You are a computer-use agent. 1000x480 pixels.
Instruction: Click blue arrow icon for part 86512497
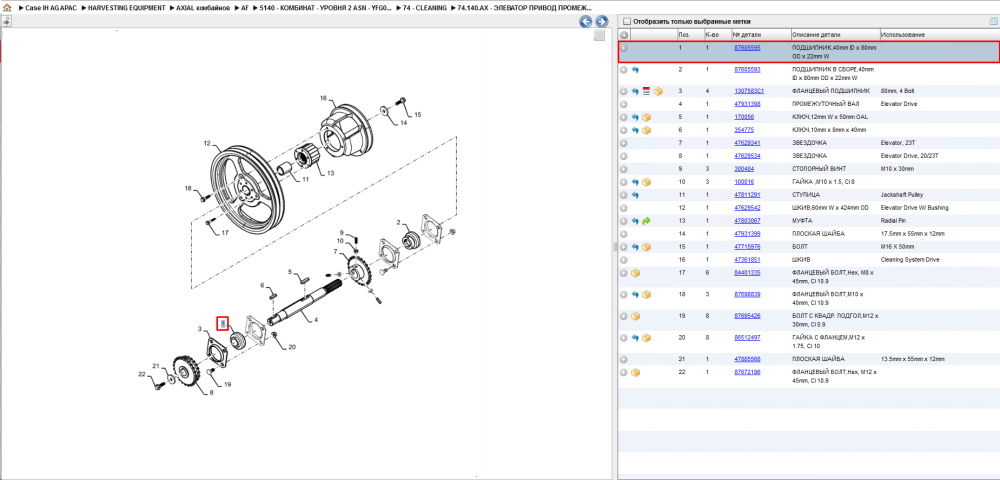pos(635,338)
